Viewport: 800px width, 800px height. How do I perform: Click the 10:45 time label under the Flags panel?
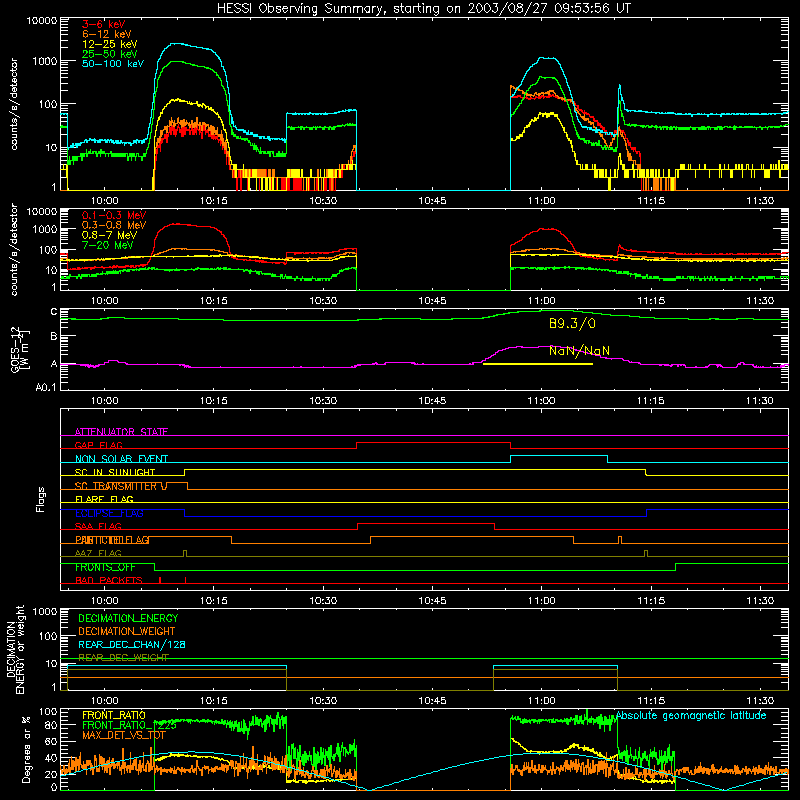coord(432,601)
